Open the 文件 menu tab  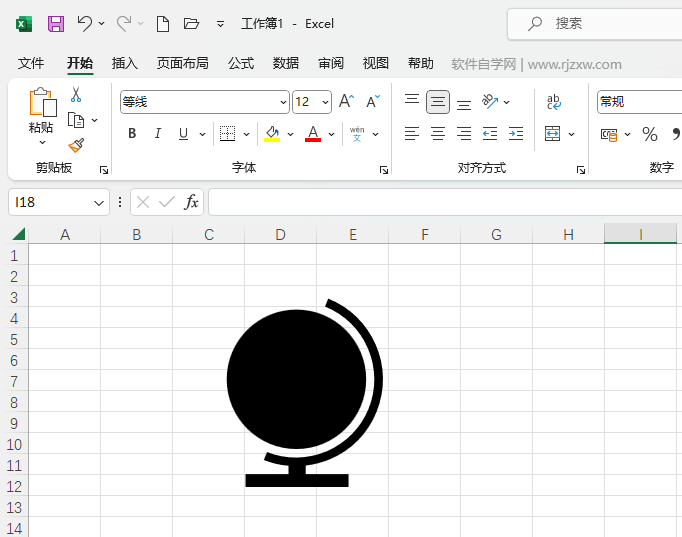pos(31,63)
